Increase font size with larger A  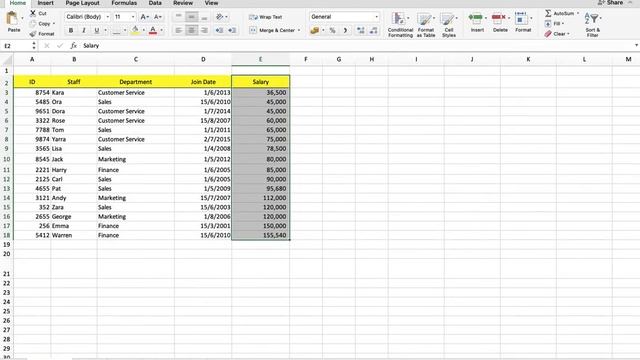[x=144, y=17]
